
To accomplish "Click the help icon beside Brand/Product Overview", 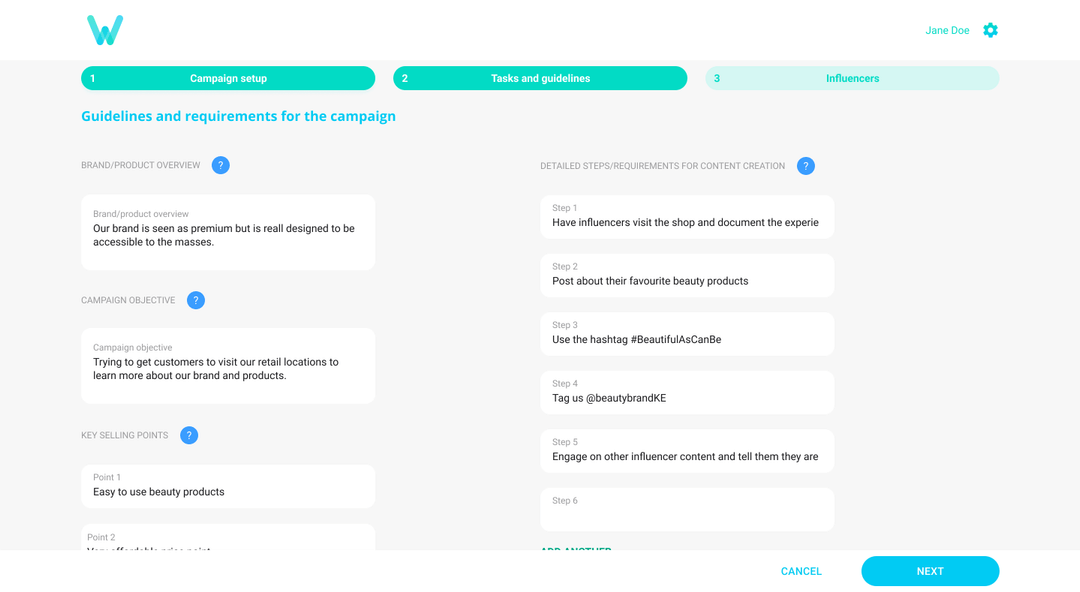I will tap(221, 165).
